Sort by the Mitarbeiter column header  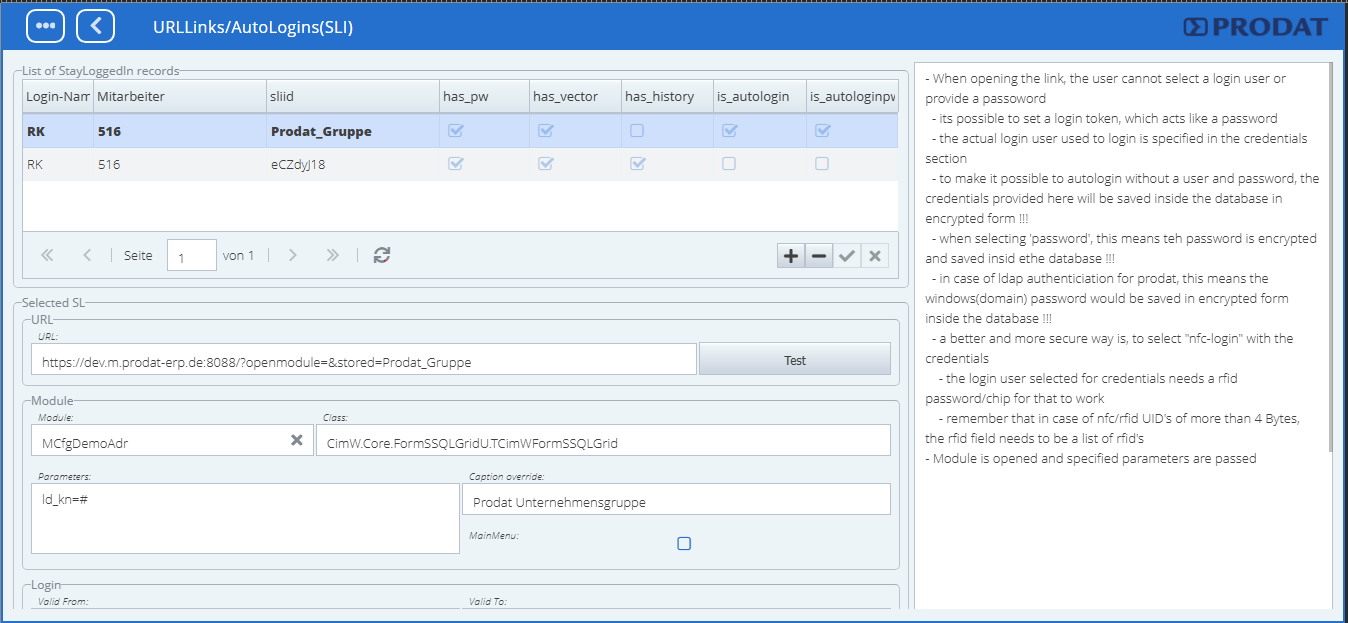(178, 97)
